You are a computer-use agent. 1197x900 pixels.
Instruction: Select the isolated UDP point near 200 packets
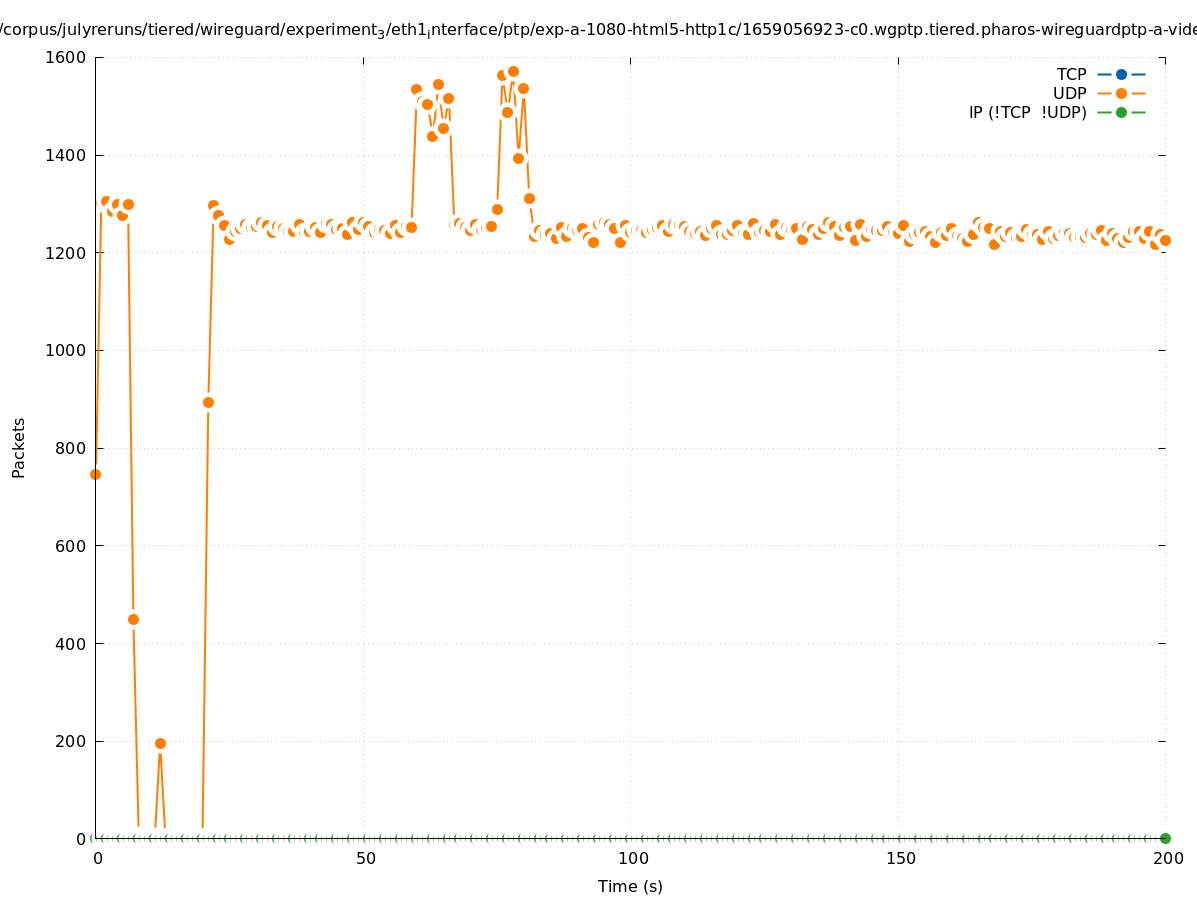coord(160,743)
